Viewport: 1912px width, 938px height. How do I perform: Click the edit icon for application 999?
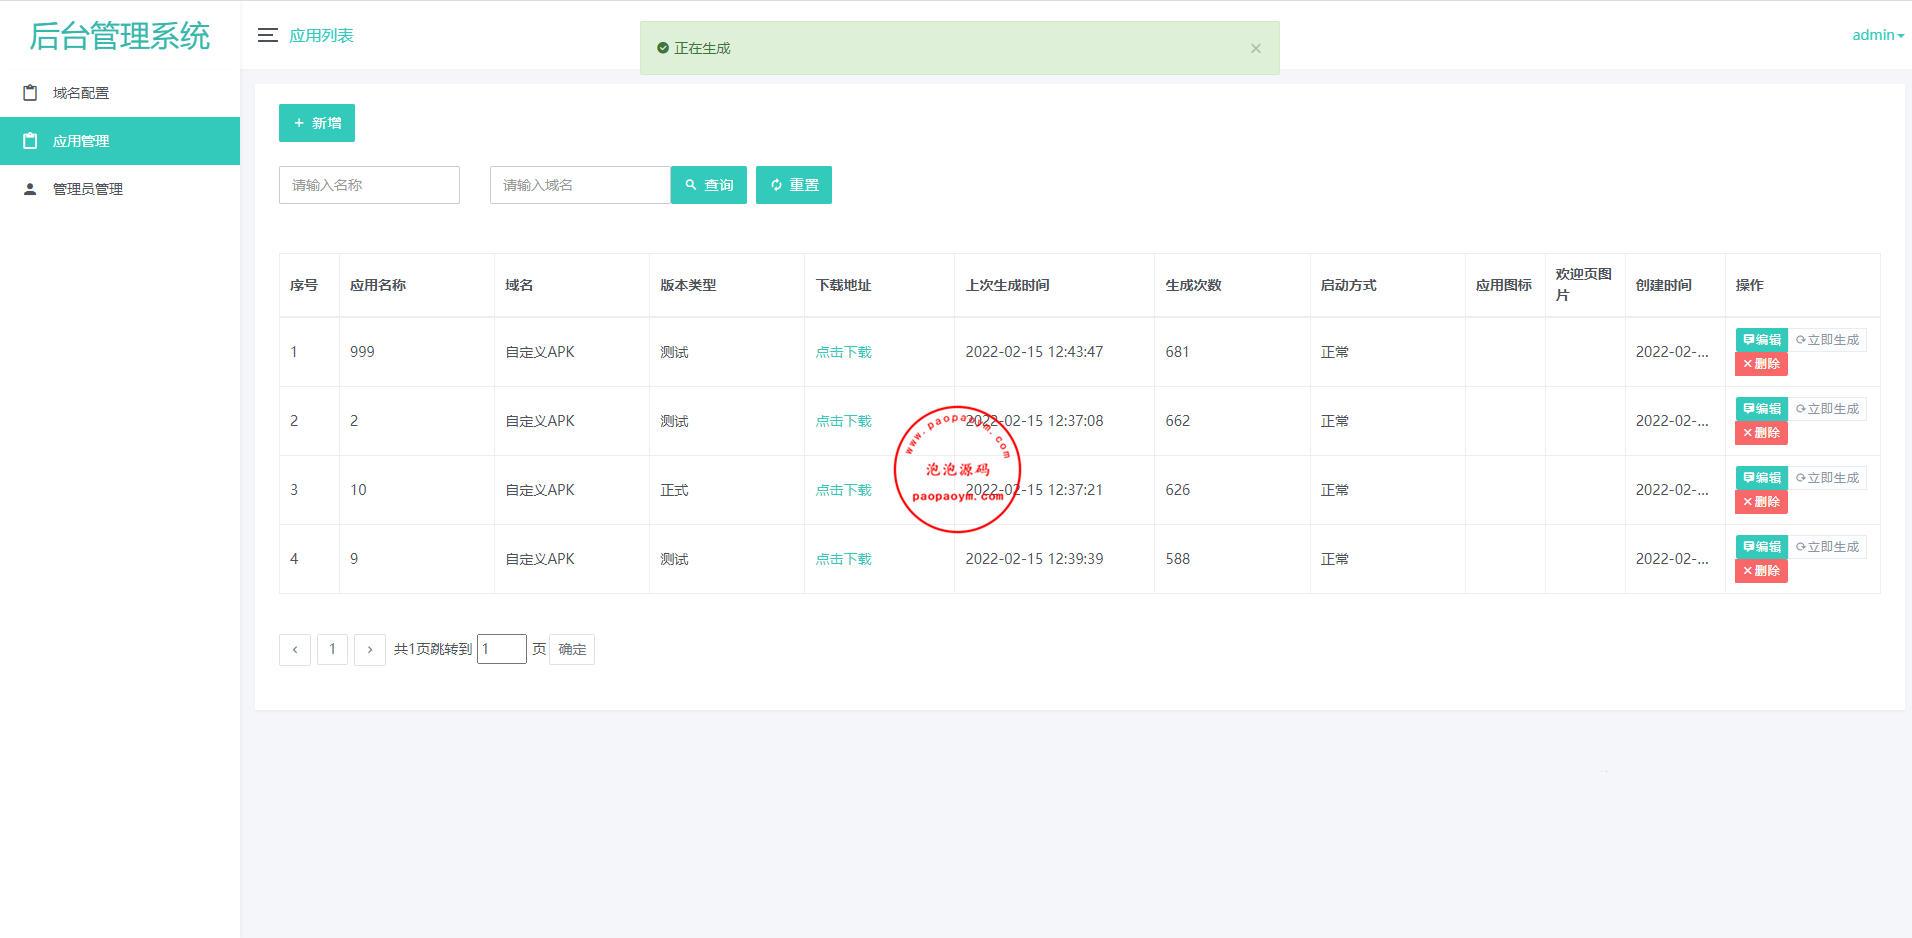[1749, 339]
